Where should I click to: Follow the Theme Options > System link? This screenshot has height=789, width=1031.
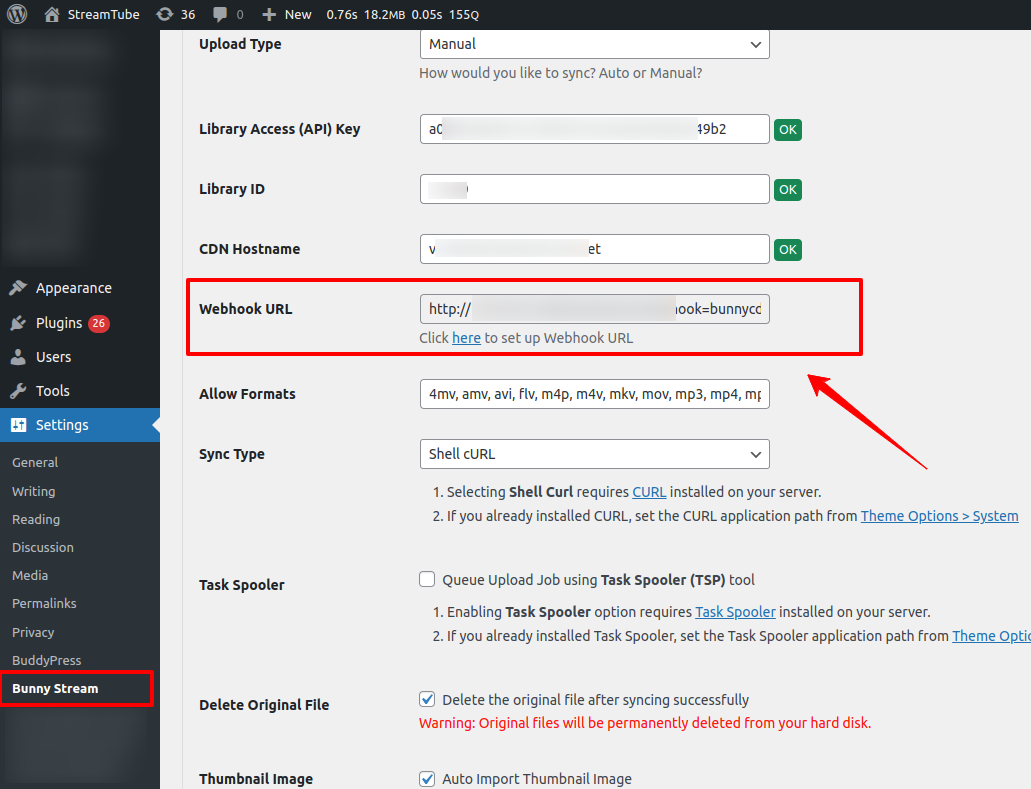tap(939, 516)
